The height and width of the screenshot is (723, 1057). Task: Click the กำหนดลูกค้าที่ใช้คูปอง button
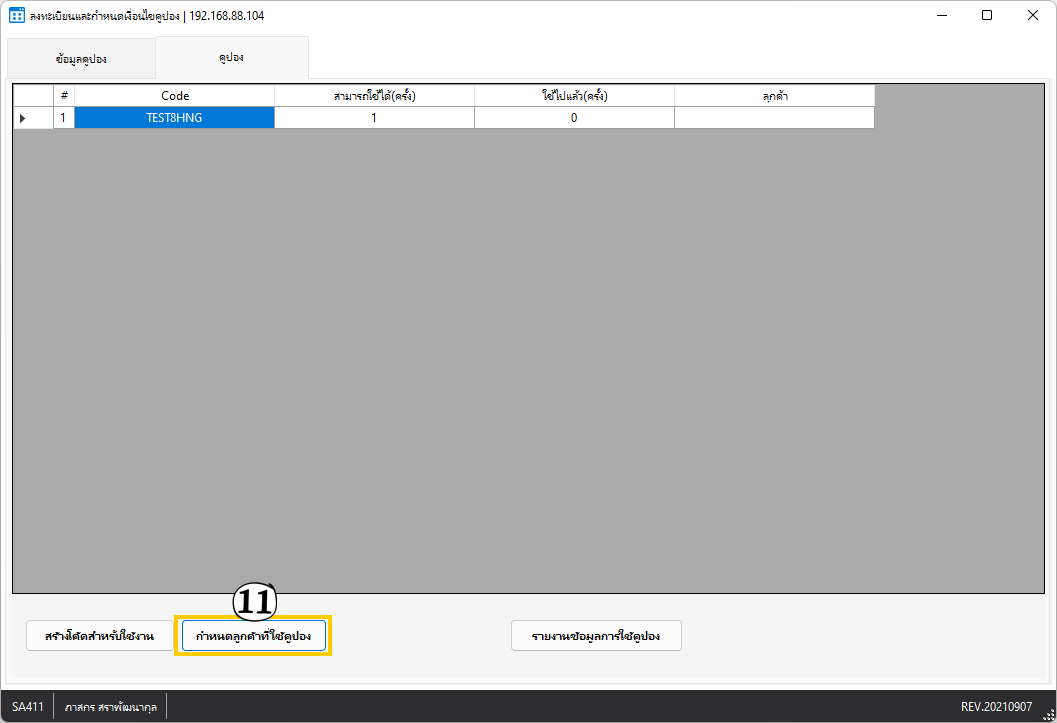[x=254, y=636]
